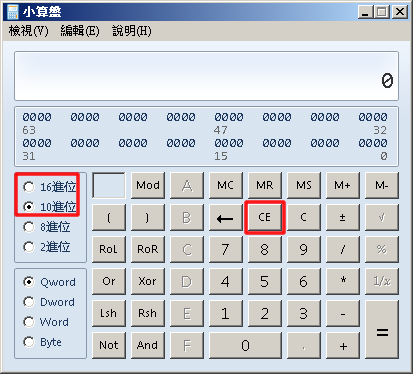Click the RoL rotate left button

point(109,249)
